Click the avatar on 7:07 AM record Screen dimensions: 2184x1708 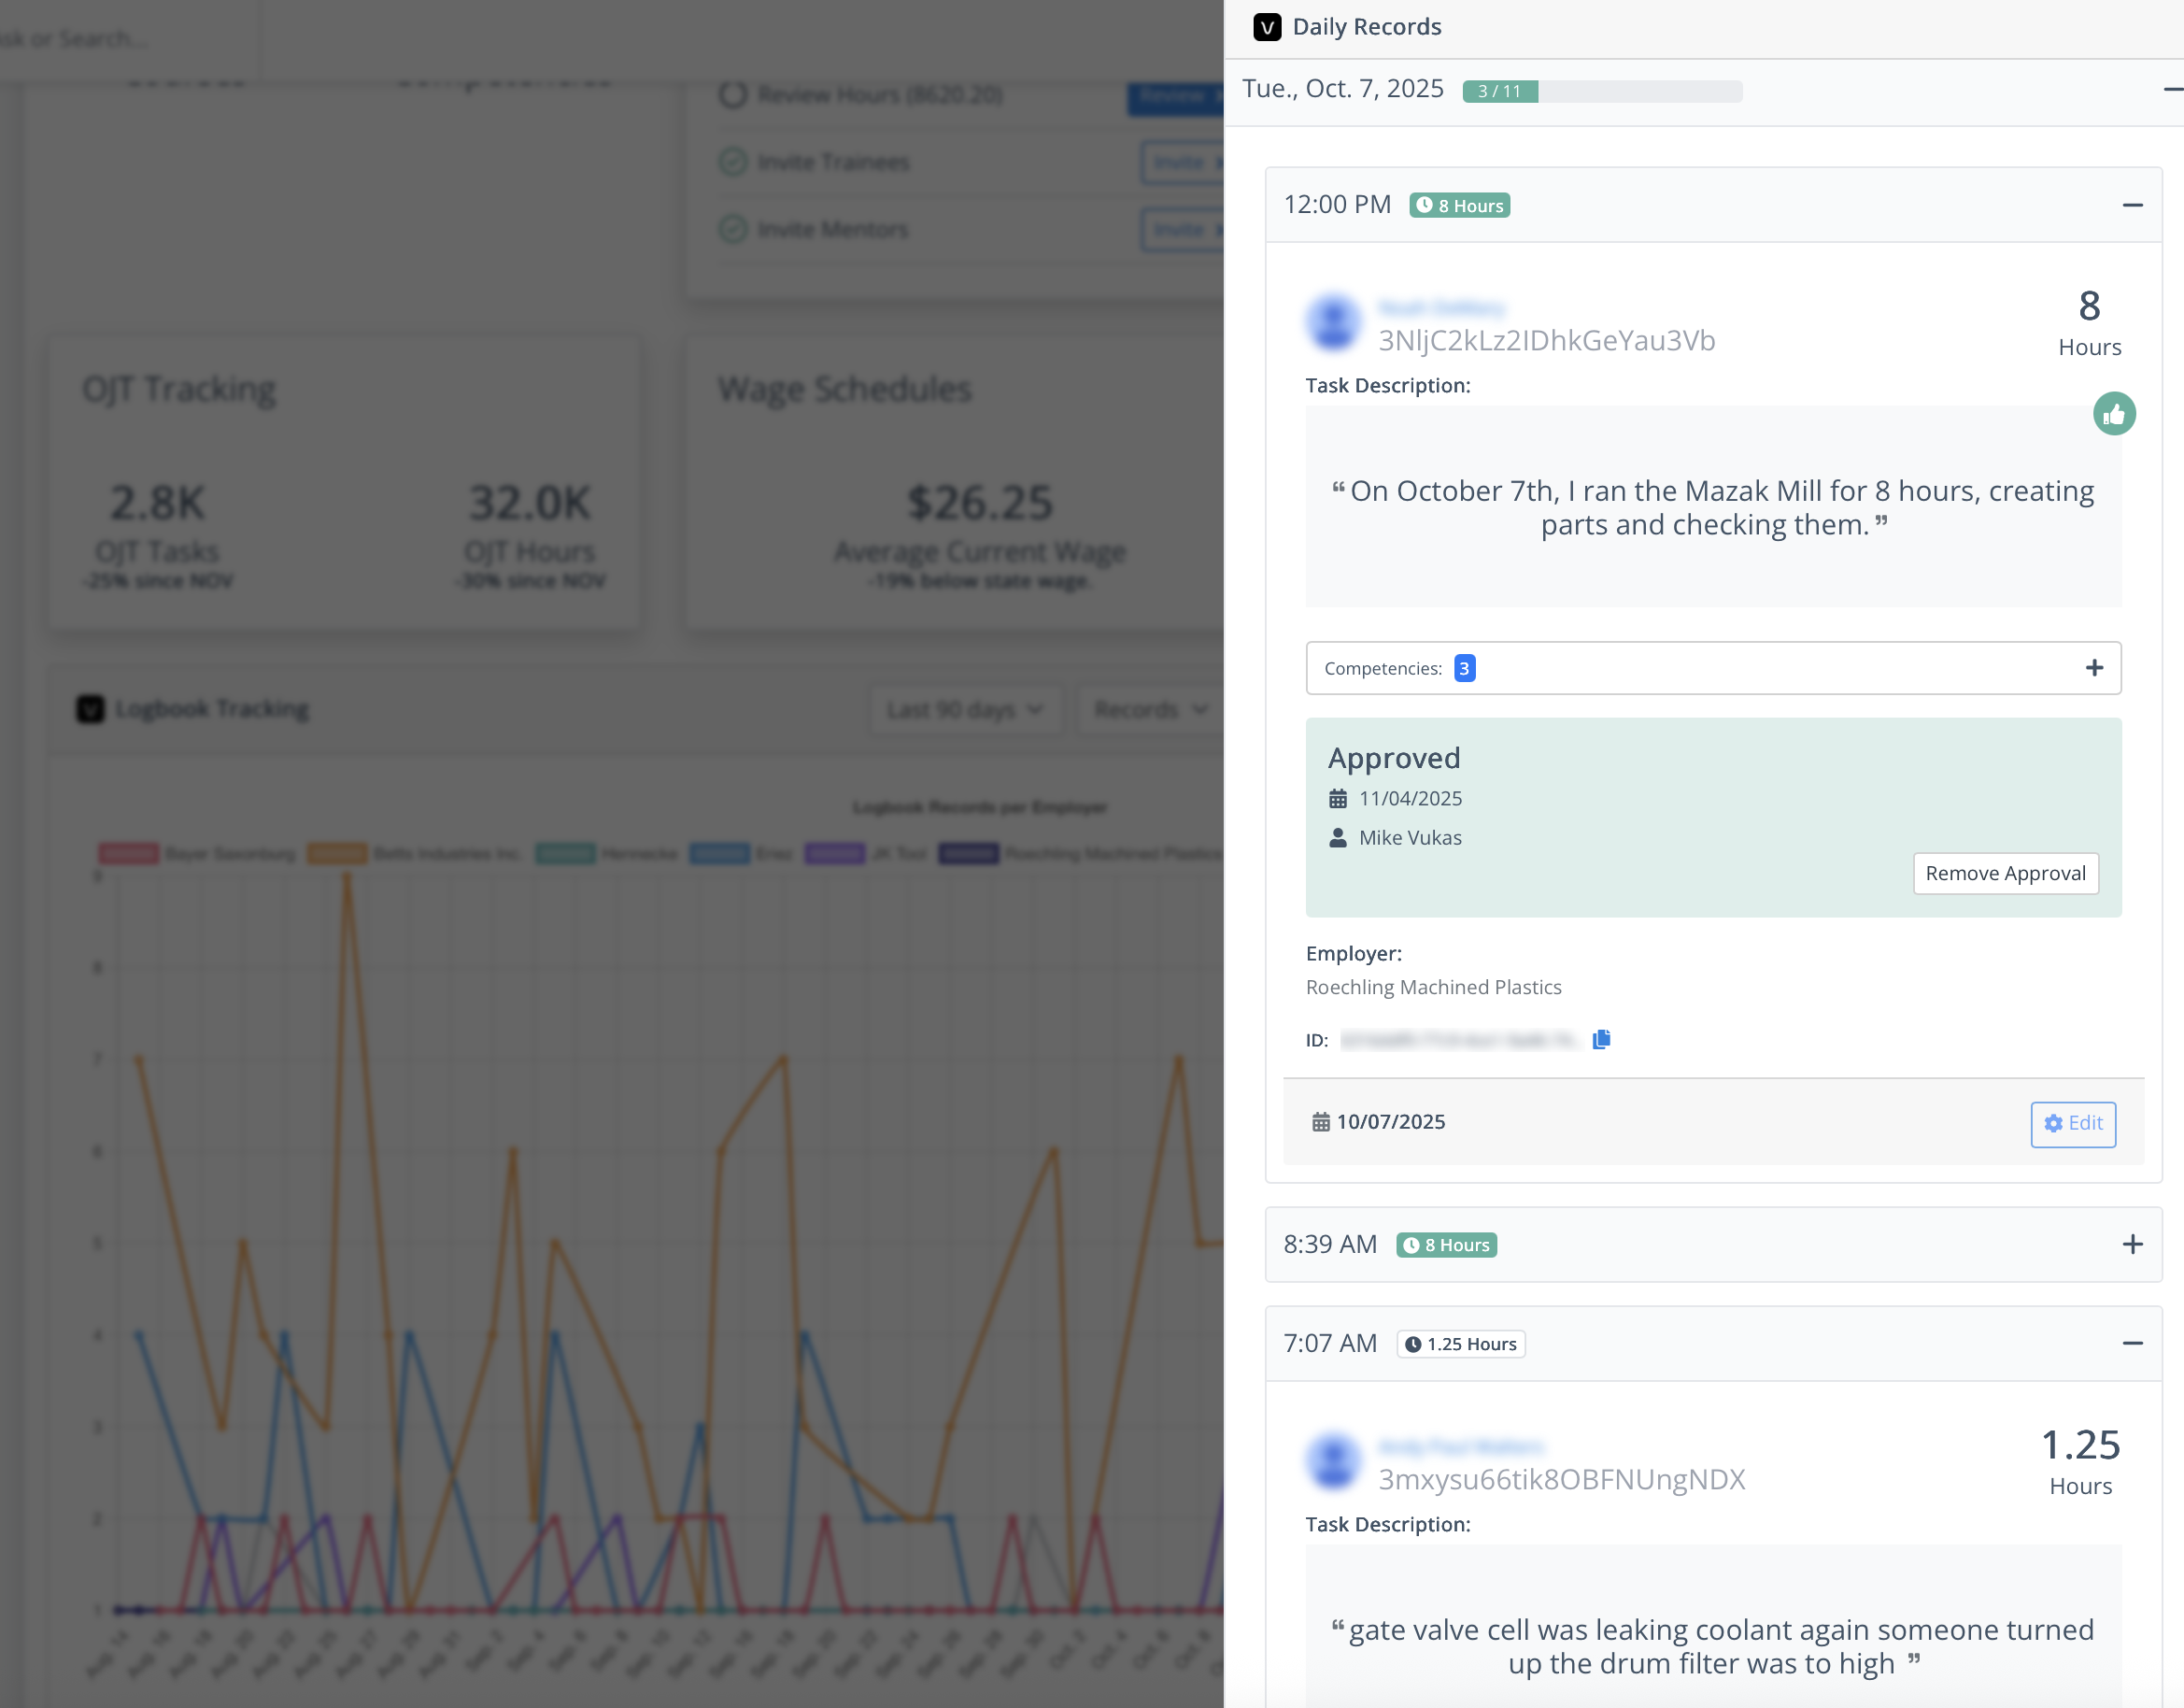coord(1333,1462)
